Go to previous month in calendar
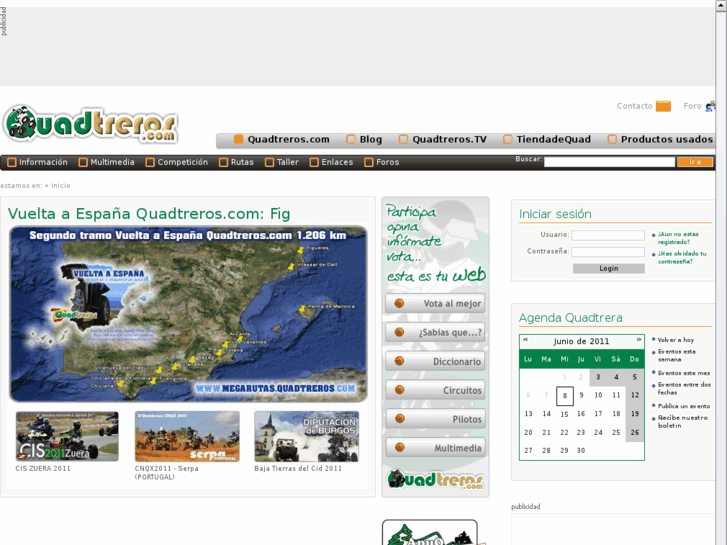Image resolution: width=727 pixels, height=545 pixels. coord(526,340)
